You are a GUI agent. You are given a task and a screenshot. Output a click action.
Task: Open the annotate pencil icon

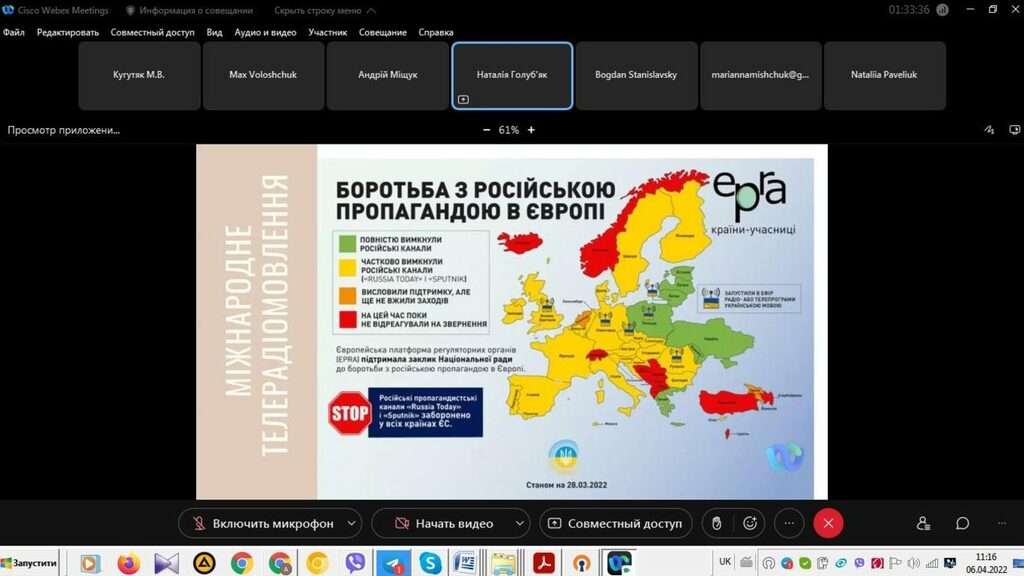pyautogui.click(x=989, y=130)
